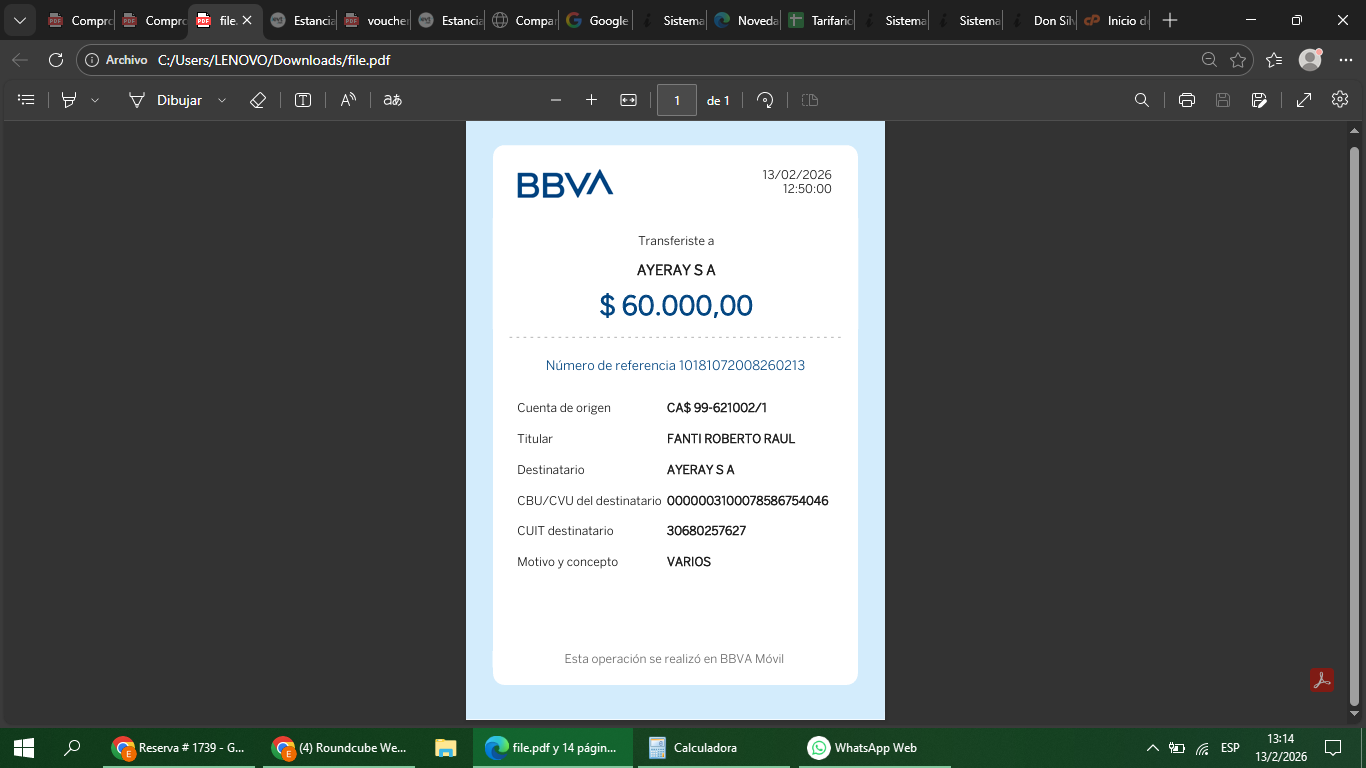
Task: Print the PDF document
Action: (1187, 100)
